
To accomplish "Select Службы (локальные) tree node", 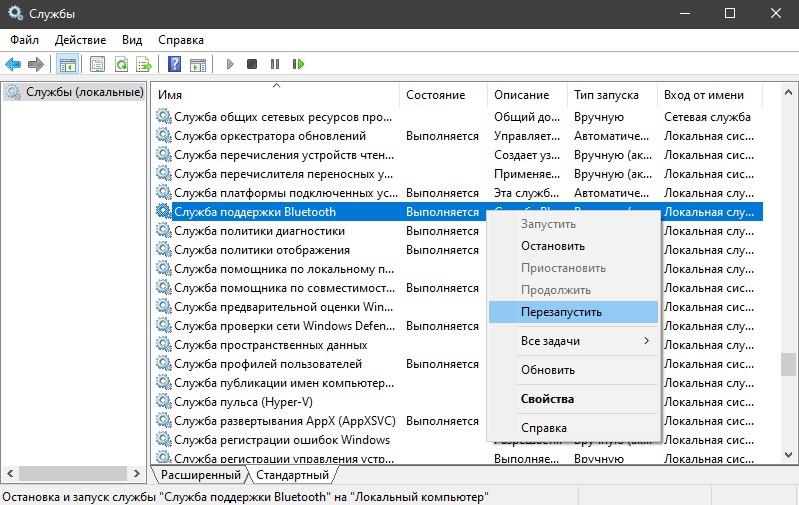I will (74, 92).
